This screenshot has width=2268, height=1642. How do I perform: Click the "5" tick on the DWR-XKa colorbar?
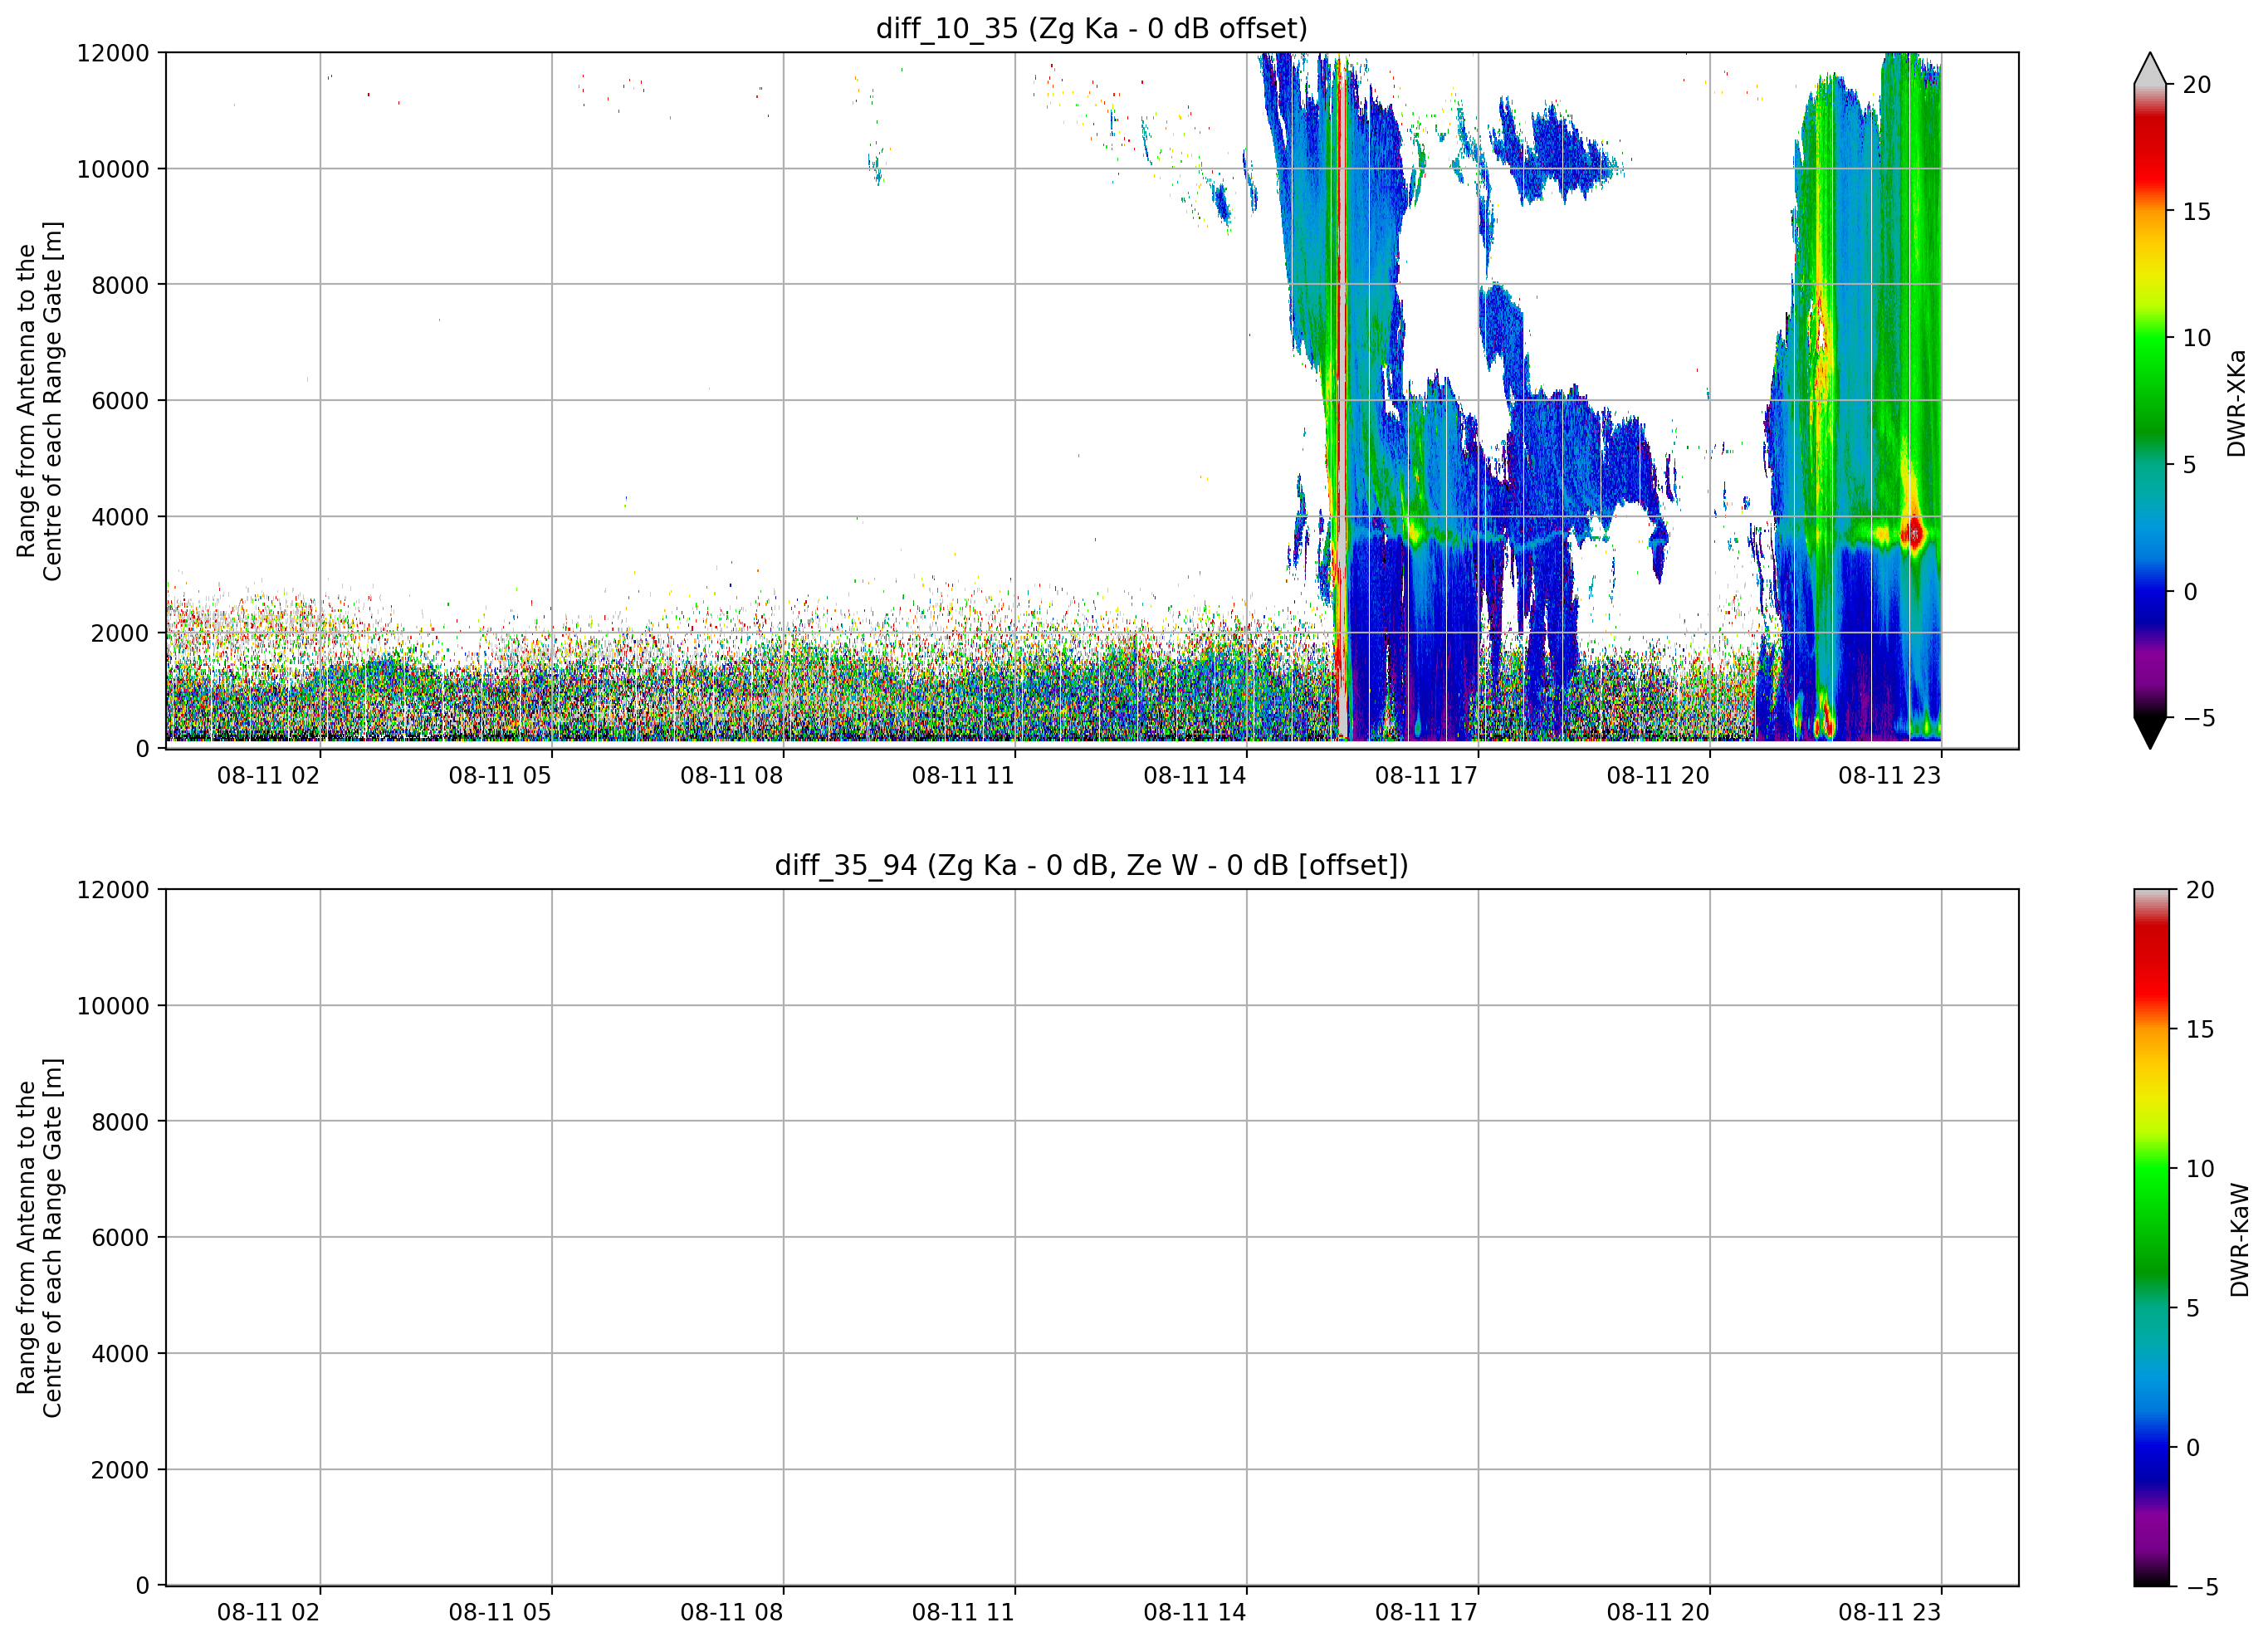[x=2190, y=465]
